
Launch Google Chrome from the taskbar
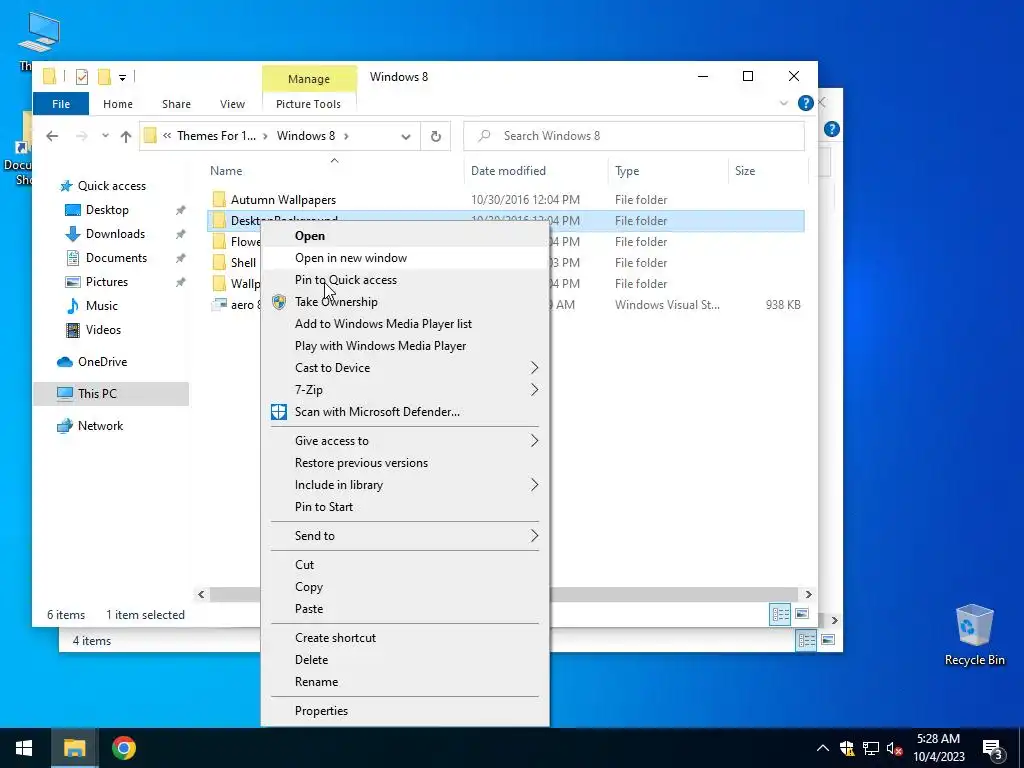(123, 748)
